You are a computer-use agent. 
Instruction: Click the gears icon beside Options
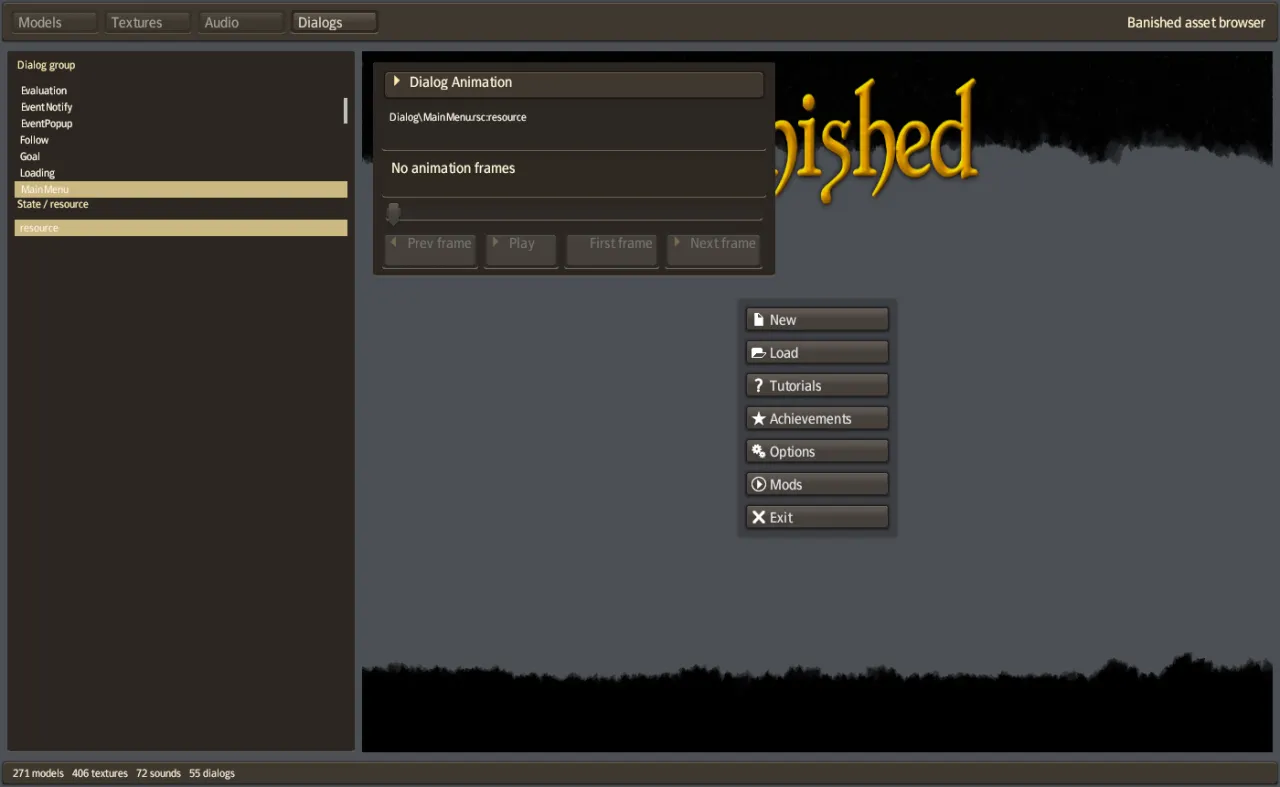pyautogui.click(x=759, y=452)
